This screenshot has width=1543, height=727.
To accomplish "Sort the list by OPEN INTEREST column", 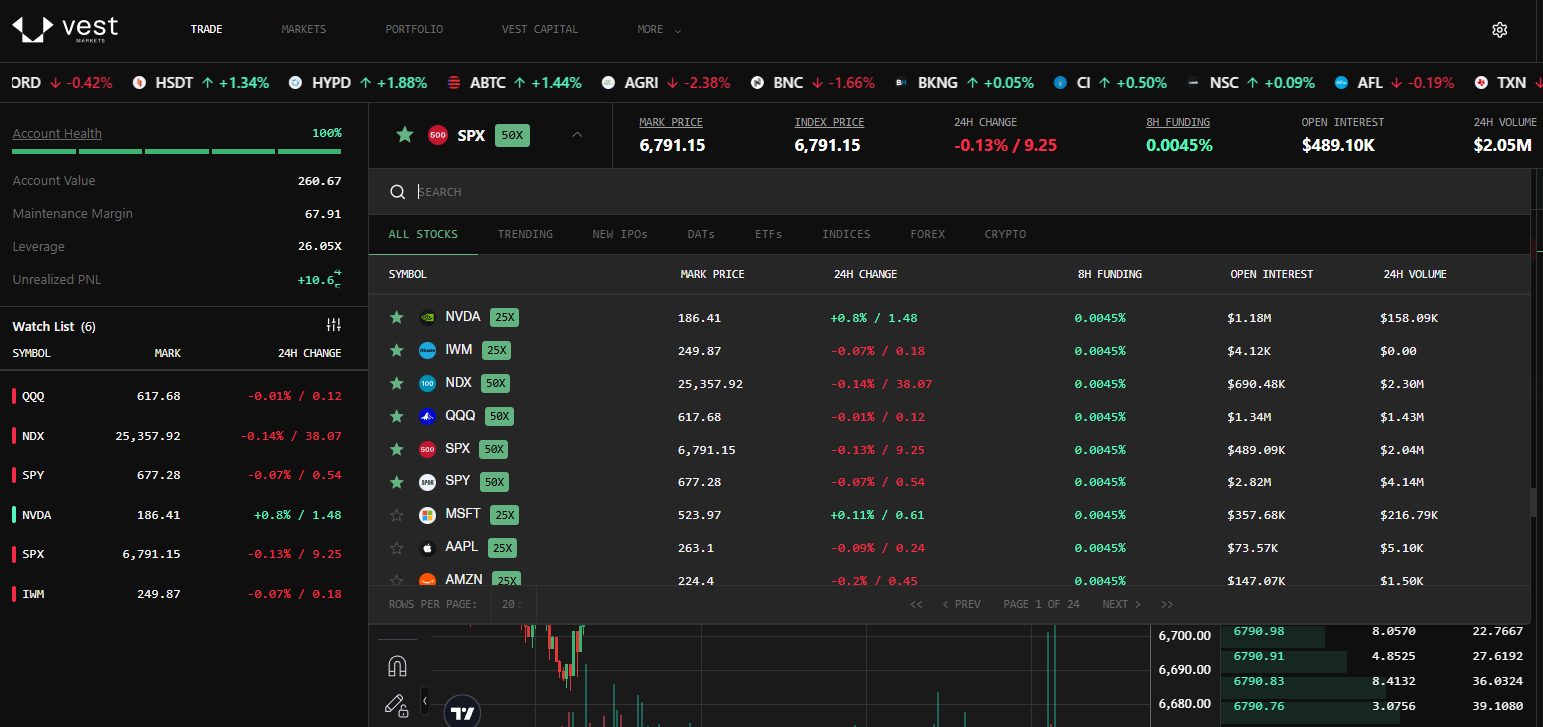I will [1272, 274].
